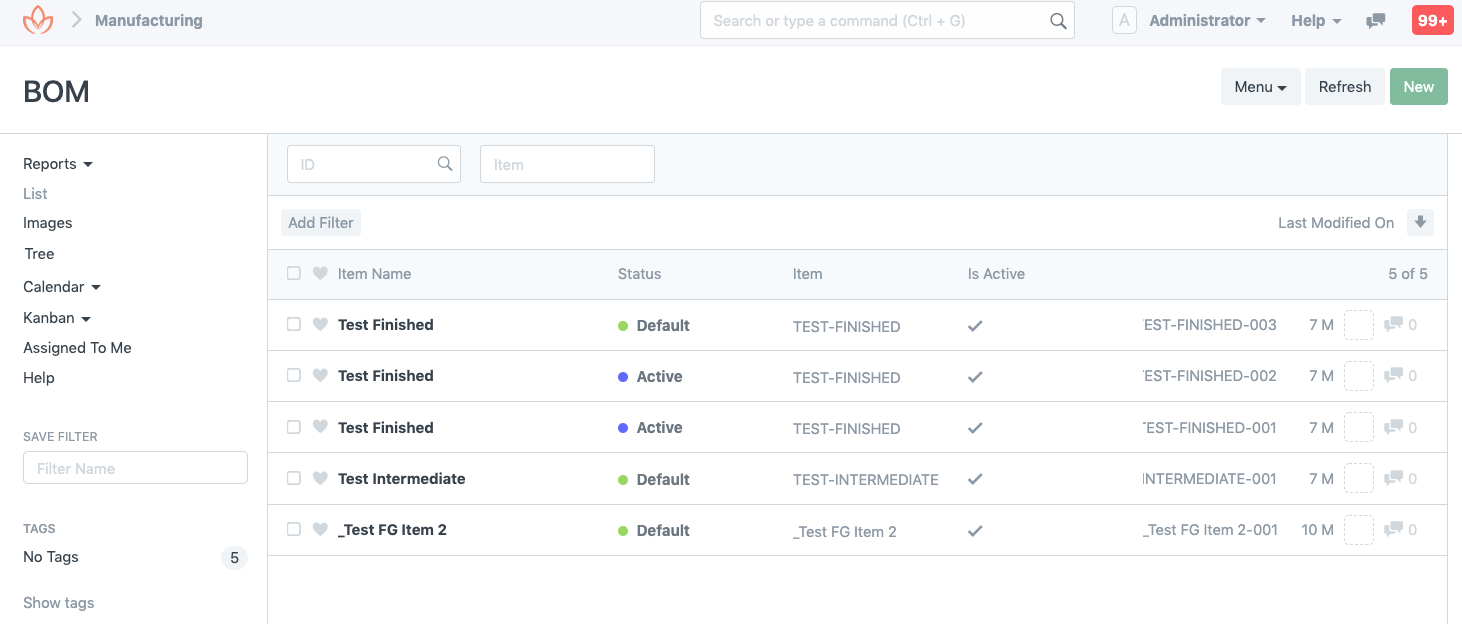Click into the ID filter field
Viewport: 1462px width, 624px height.
[x=374, y=164]
